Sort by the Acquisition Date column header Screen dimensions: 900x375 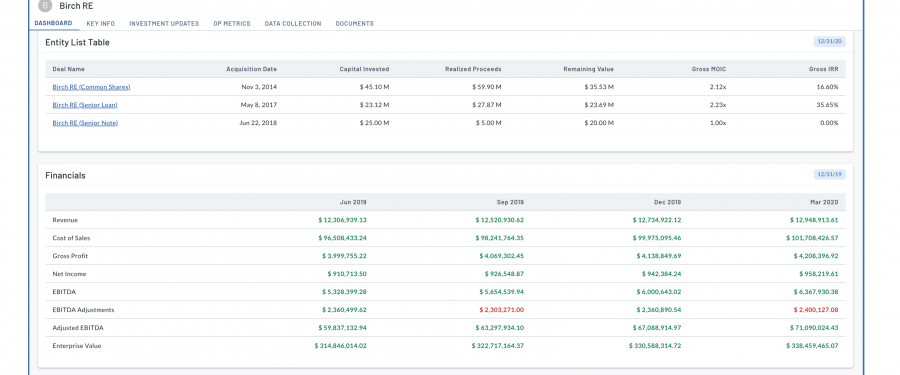pos(251,69)
